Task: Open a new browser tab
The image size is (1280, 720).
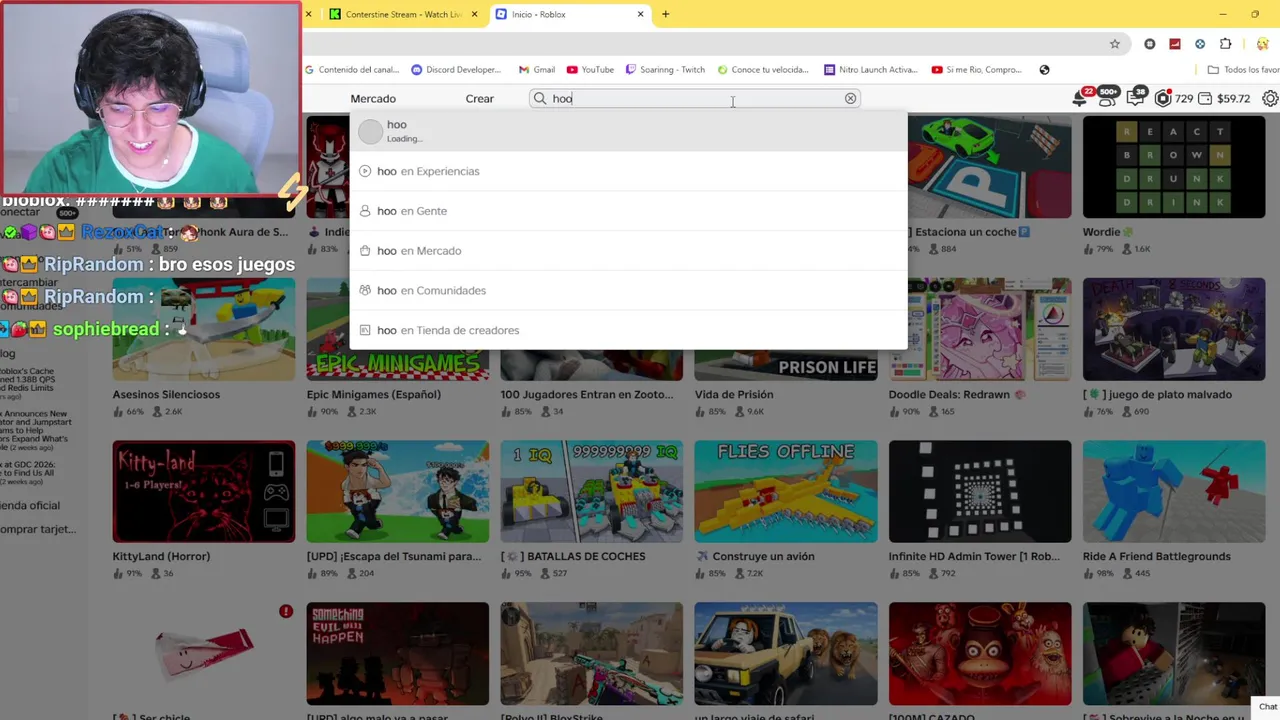Action: (665, 14)
